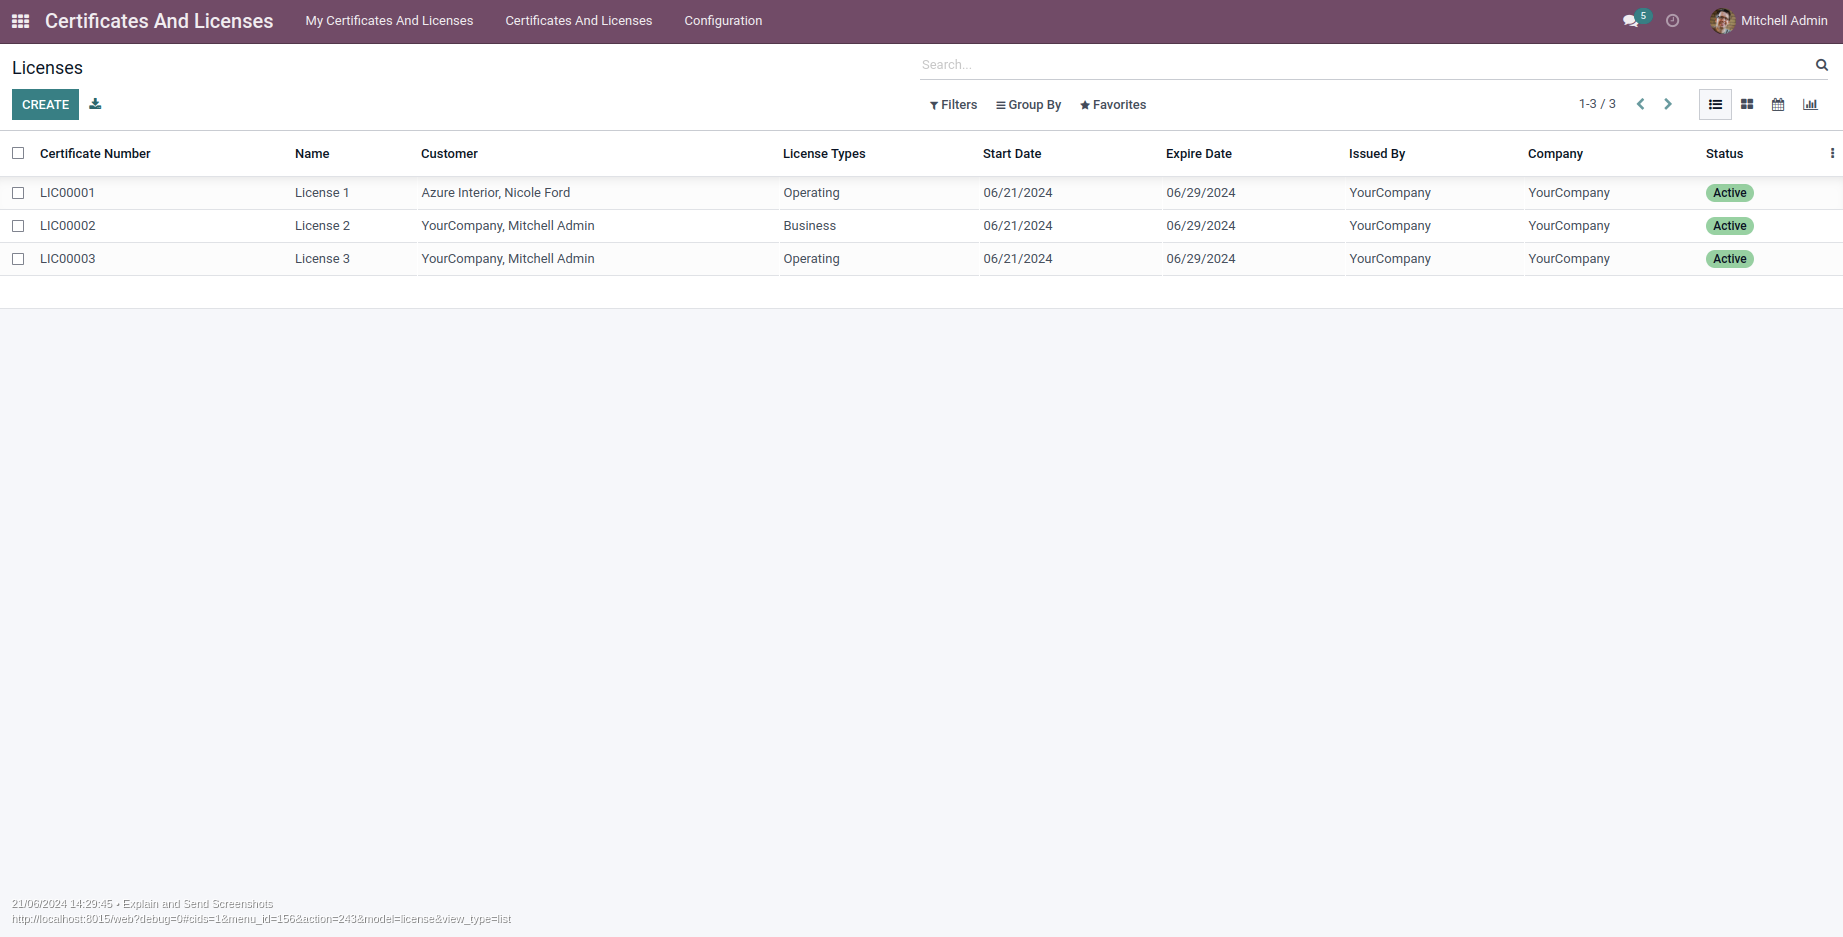This screenshot has height=937, width=1843.
Task: Click the License 3 name cell
Action: click(x=322, y=259)
